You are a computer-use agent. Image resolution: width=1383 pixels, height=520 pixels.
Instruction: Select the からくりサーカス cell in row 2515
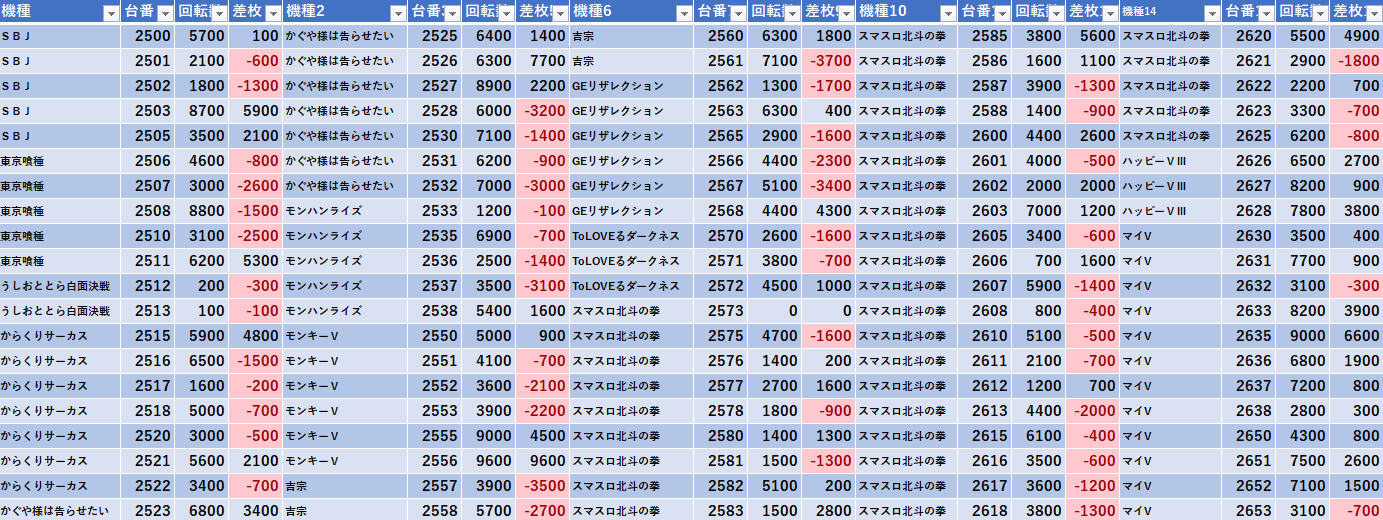(61, 335)
